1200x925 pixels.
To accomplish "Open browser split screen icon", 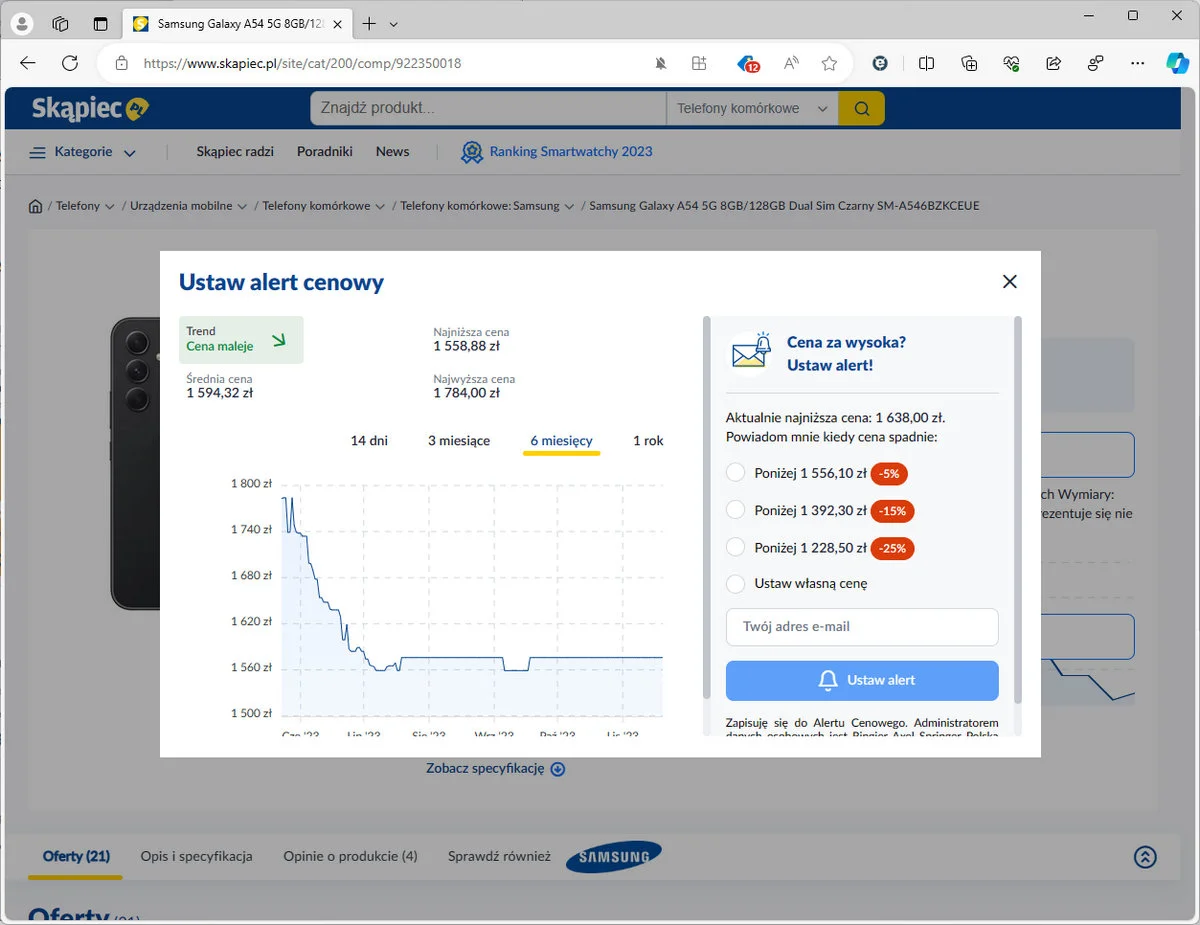I will [927, 63].
